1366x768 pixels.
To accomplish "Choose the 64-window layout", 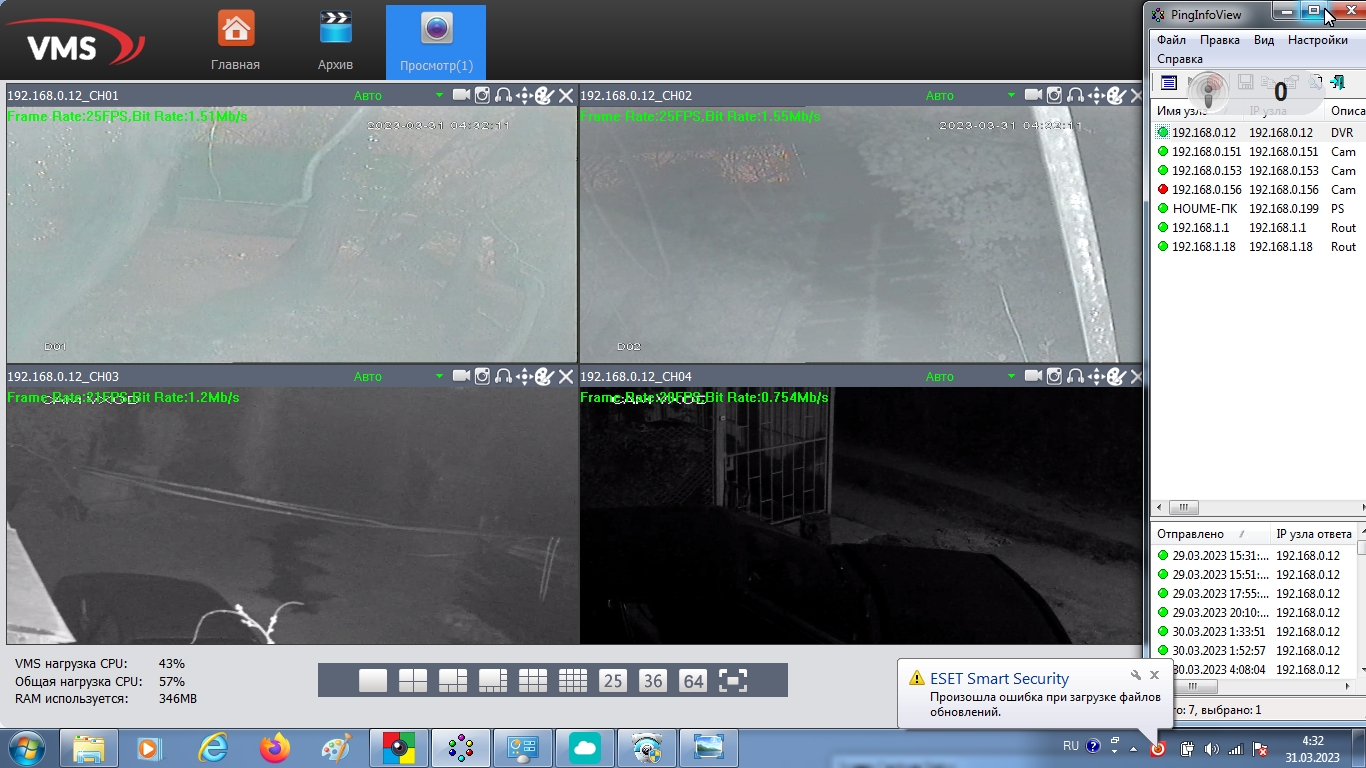I will (693, 681).
